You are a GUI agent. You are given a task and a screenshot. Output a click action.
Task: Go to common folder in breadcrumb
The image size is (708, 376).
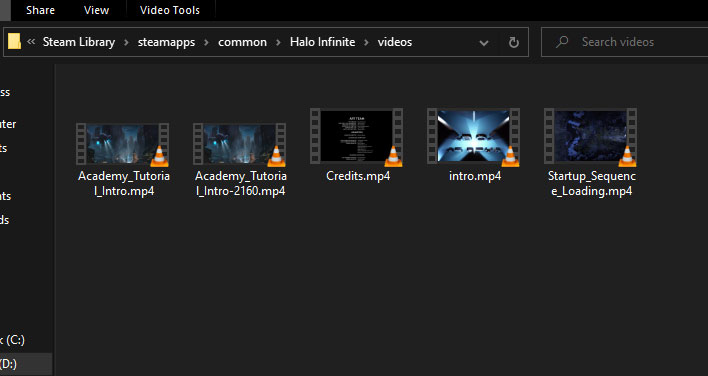tap(242, 42)
